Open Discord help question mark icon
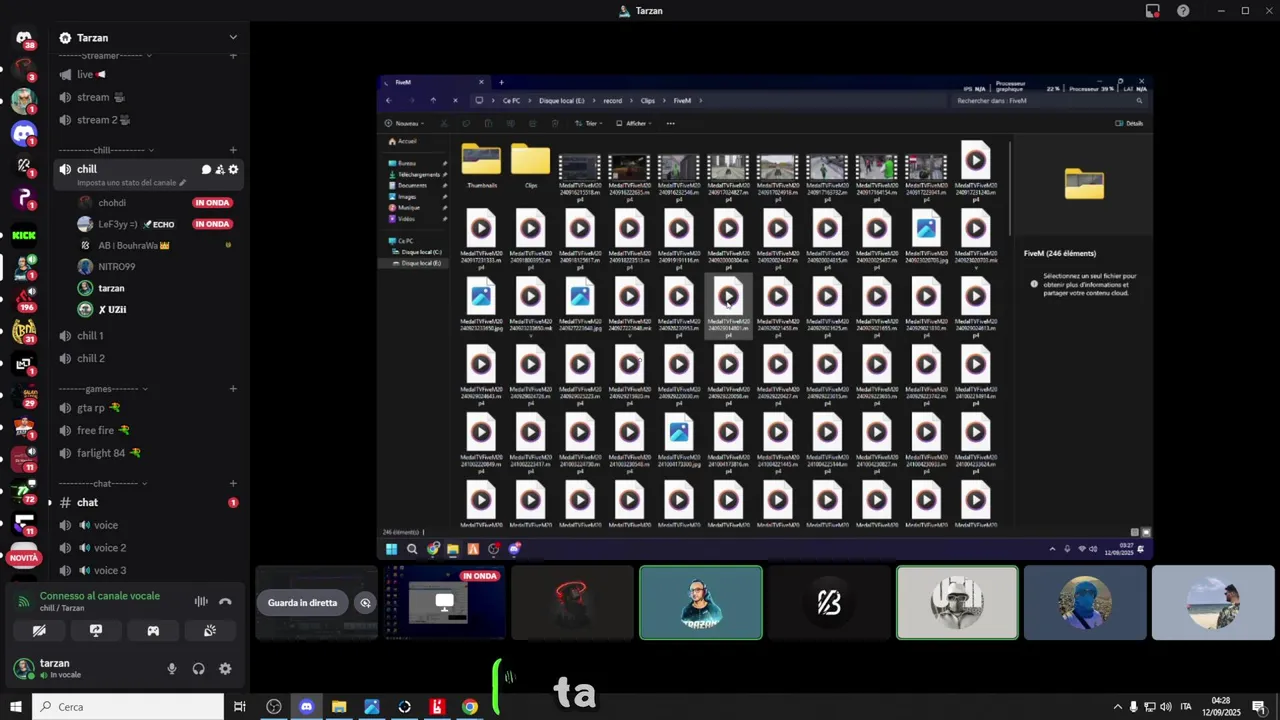1280x720 pixels. click(1183, 11)
